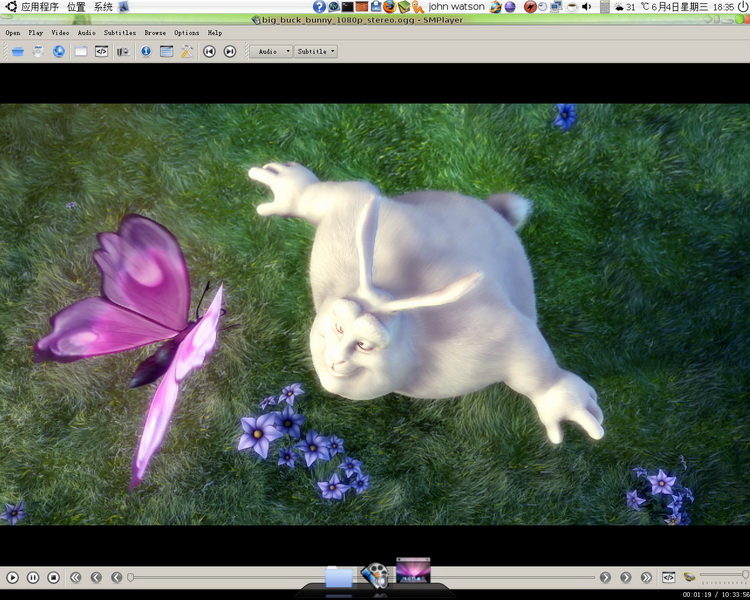Expand the Subtitle track dropdown

coord(317,51)
